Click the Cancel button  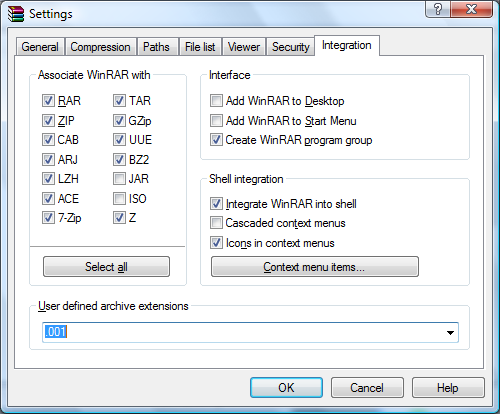point(367,388)
